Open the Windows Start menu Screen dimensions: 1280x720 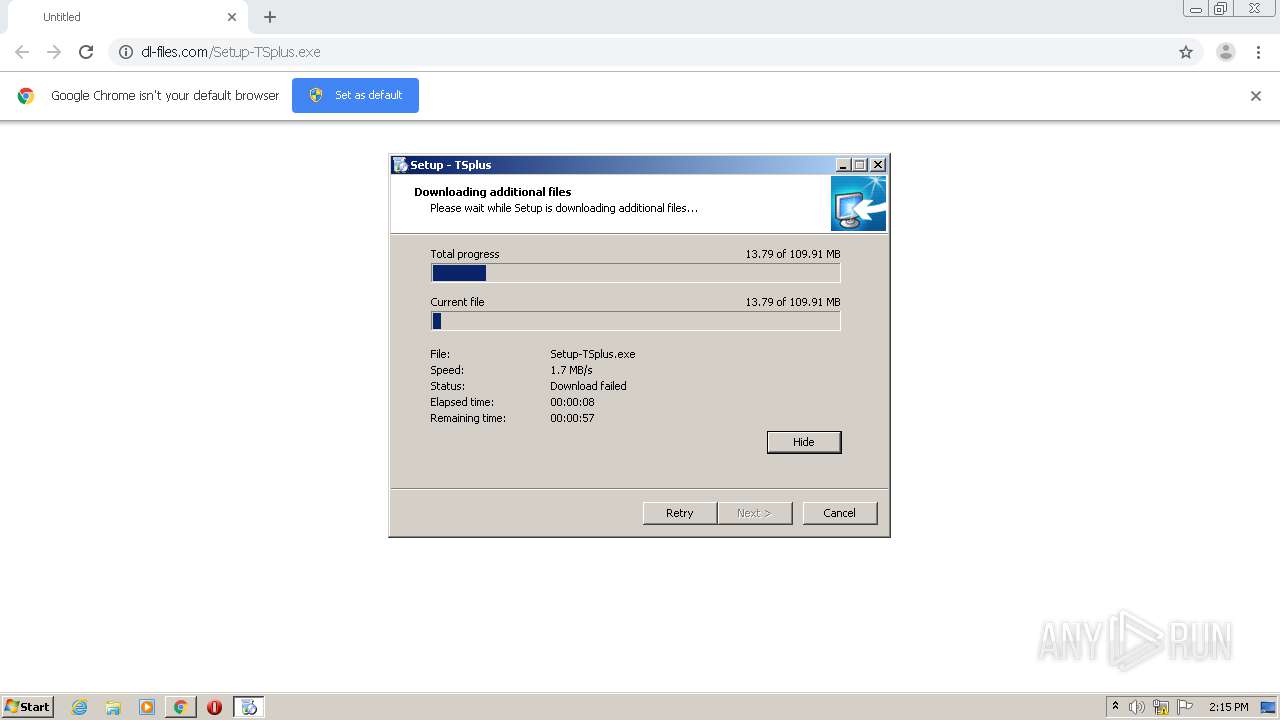[28, 707]
